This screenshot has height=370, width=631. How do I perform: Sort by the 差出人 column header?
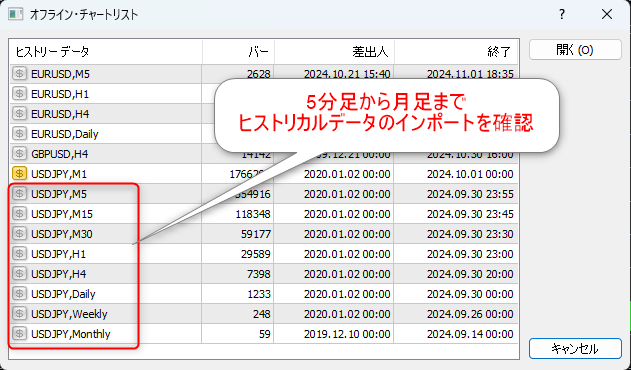click(334, 52)
